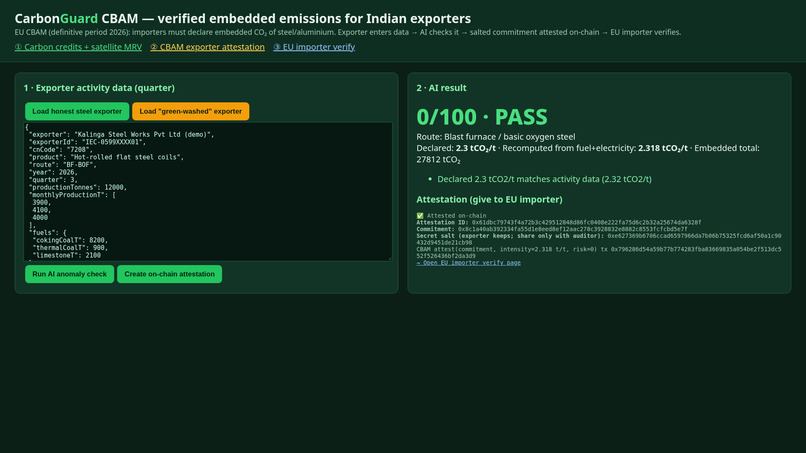Click the "productionTonnes": 12000 JSON line
Viewport: 806px width, 453px height.
(x=78, y=188)
